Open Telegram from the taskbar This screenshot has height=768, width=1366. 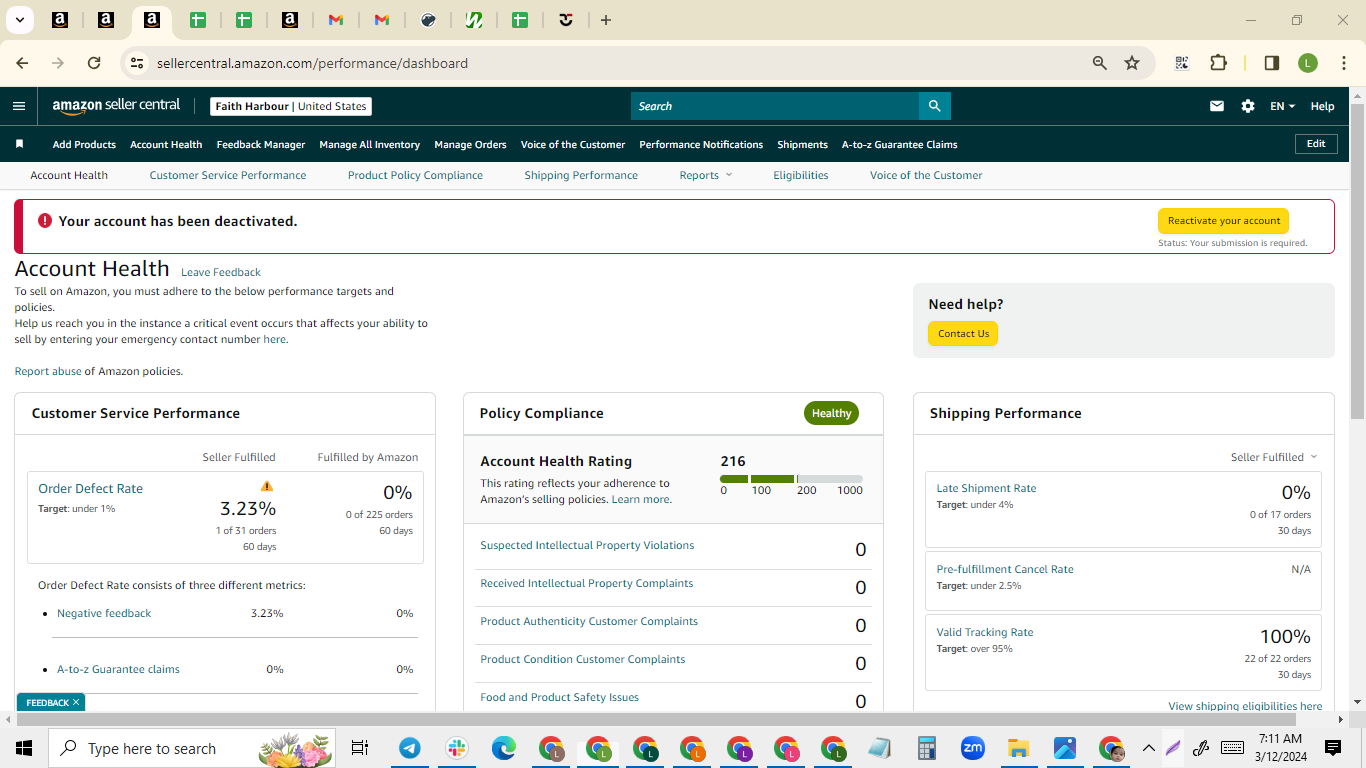(x=410, y=748)
